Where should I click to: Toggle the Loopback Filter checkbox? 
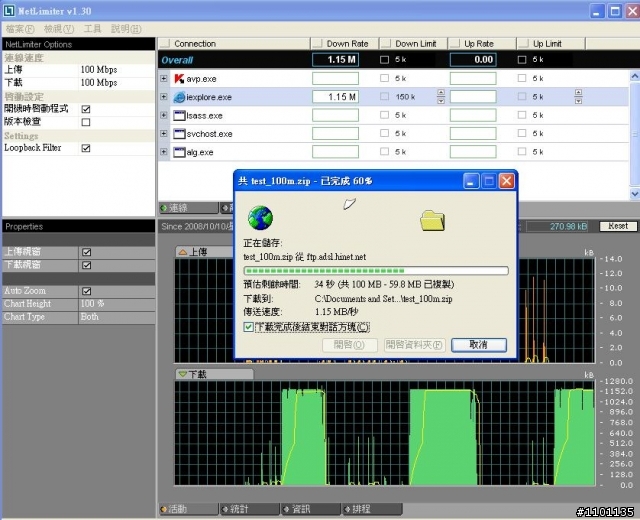(86, 148)
